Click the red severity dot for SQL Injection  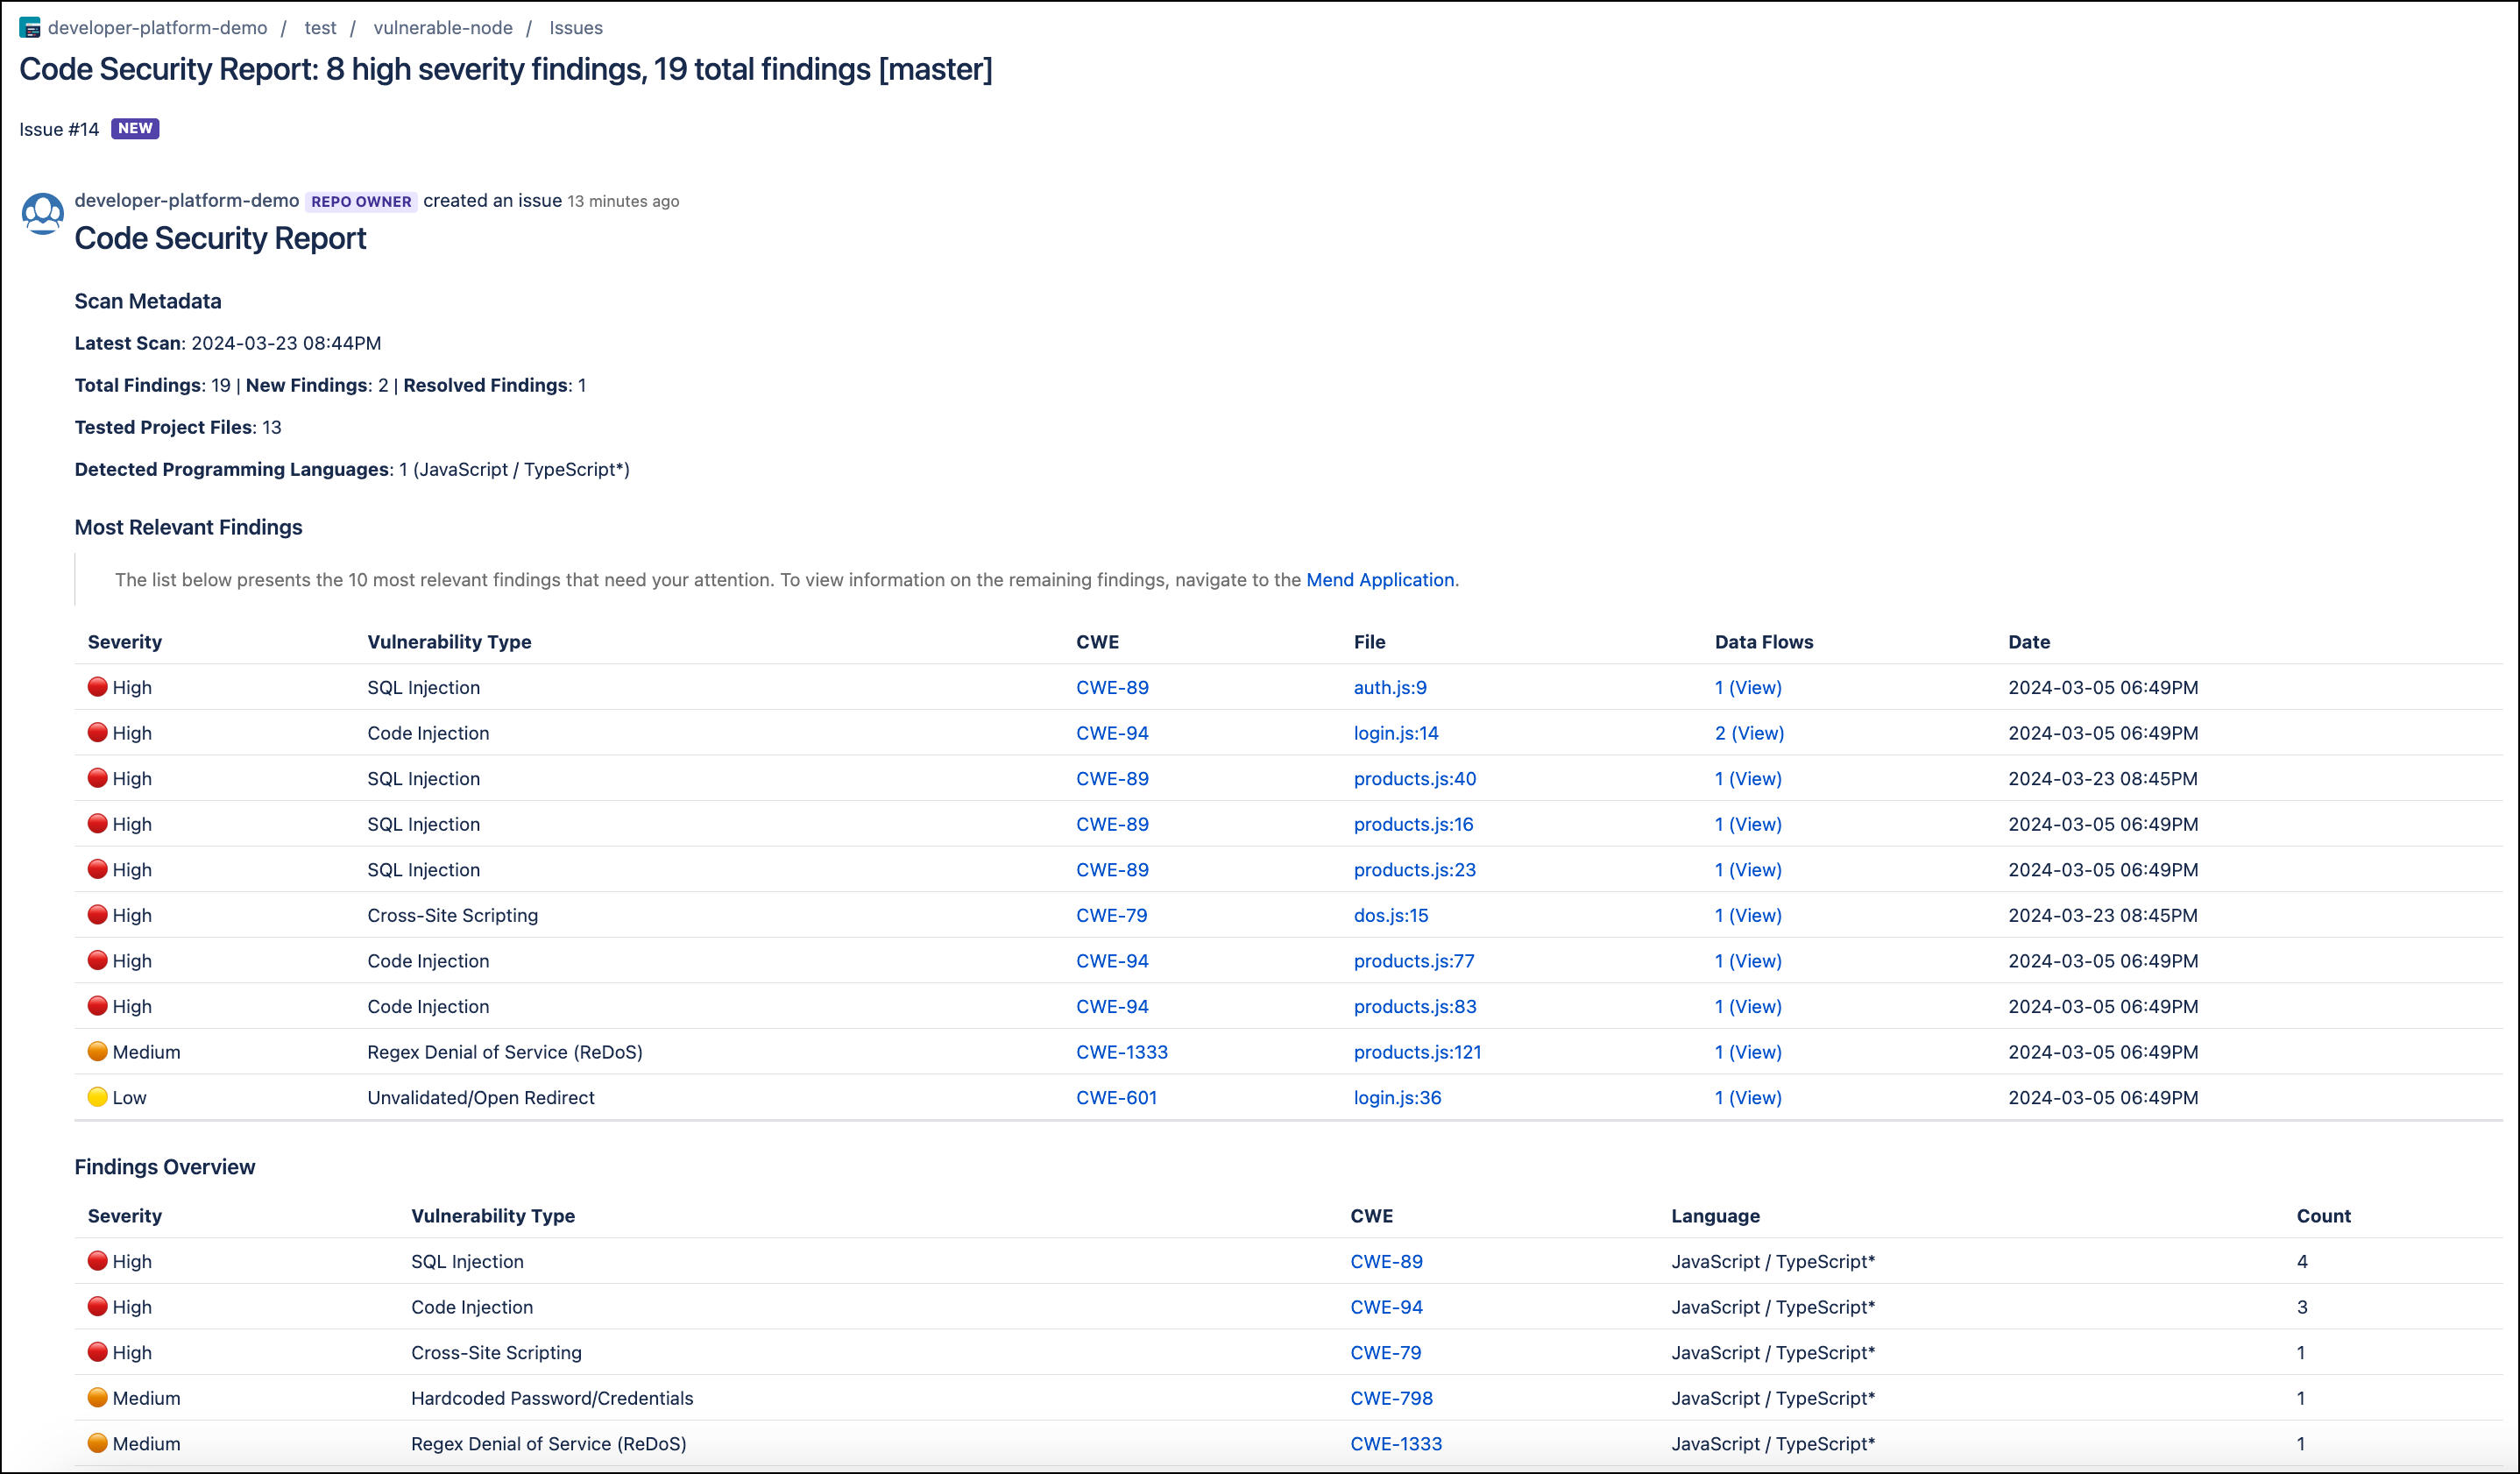point(98,687)
